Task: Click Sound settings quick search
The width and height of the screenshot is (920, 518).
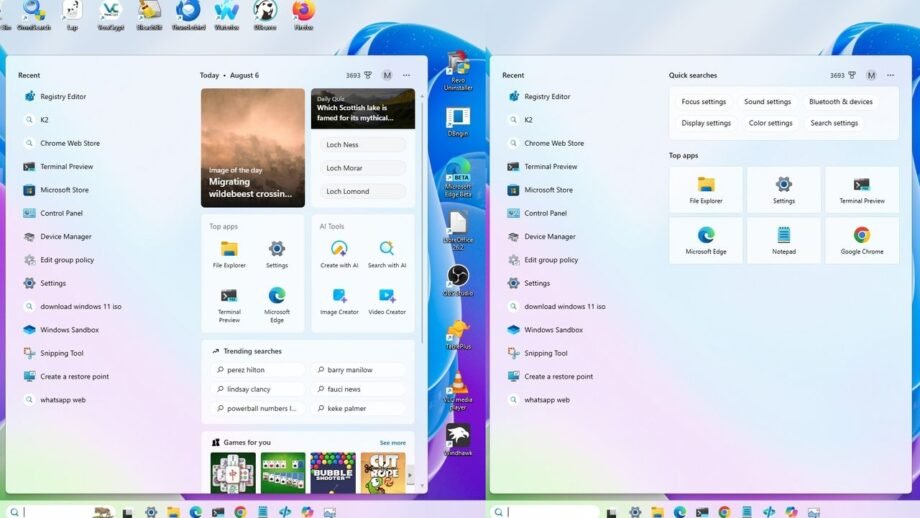Action: pos(767,101)
